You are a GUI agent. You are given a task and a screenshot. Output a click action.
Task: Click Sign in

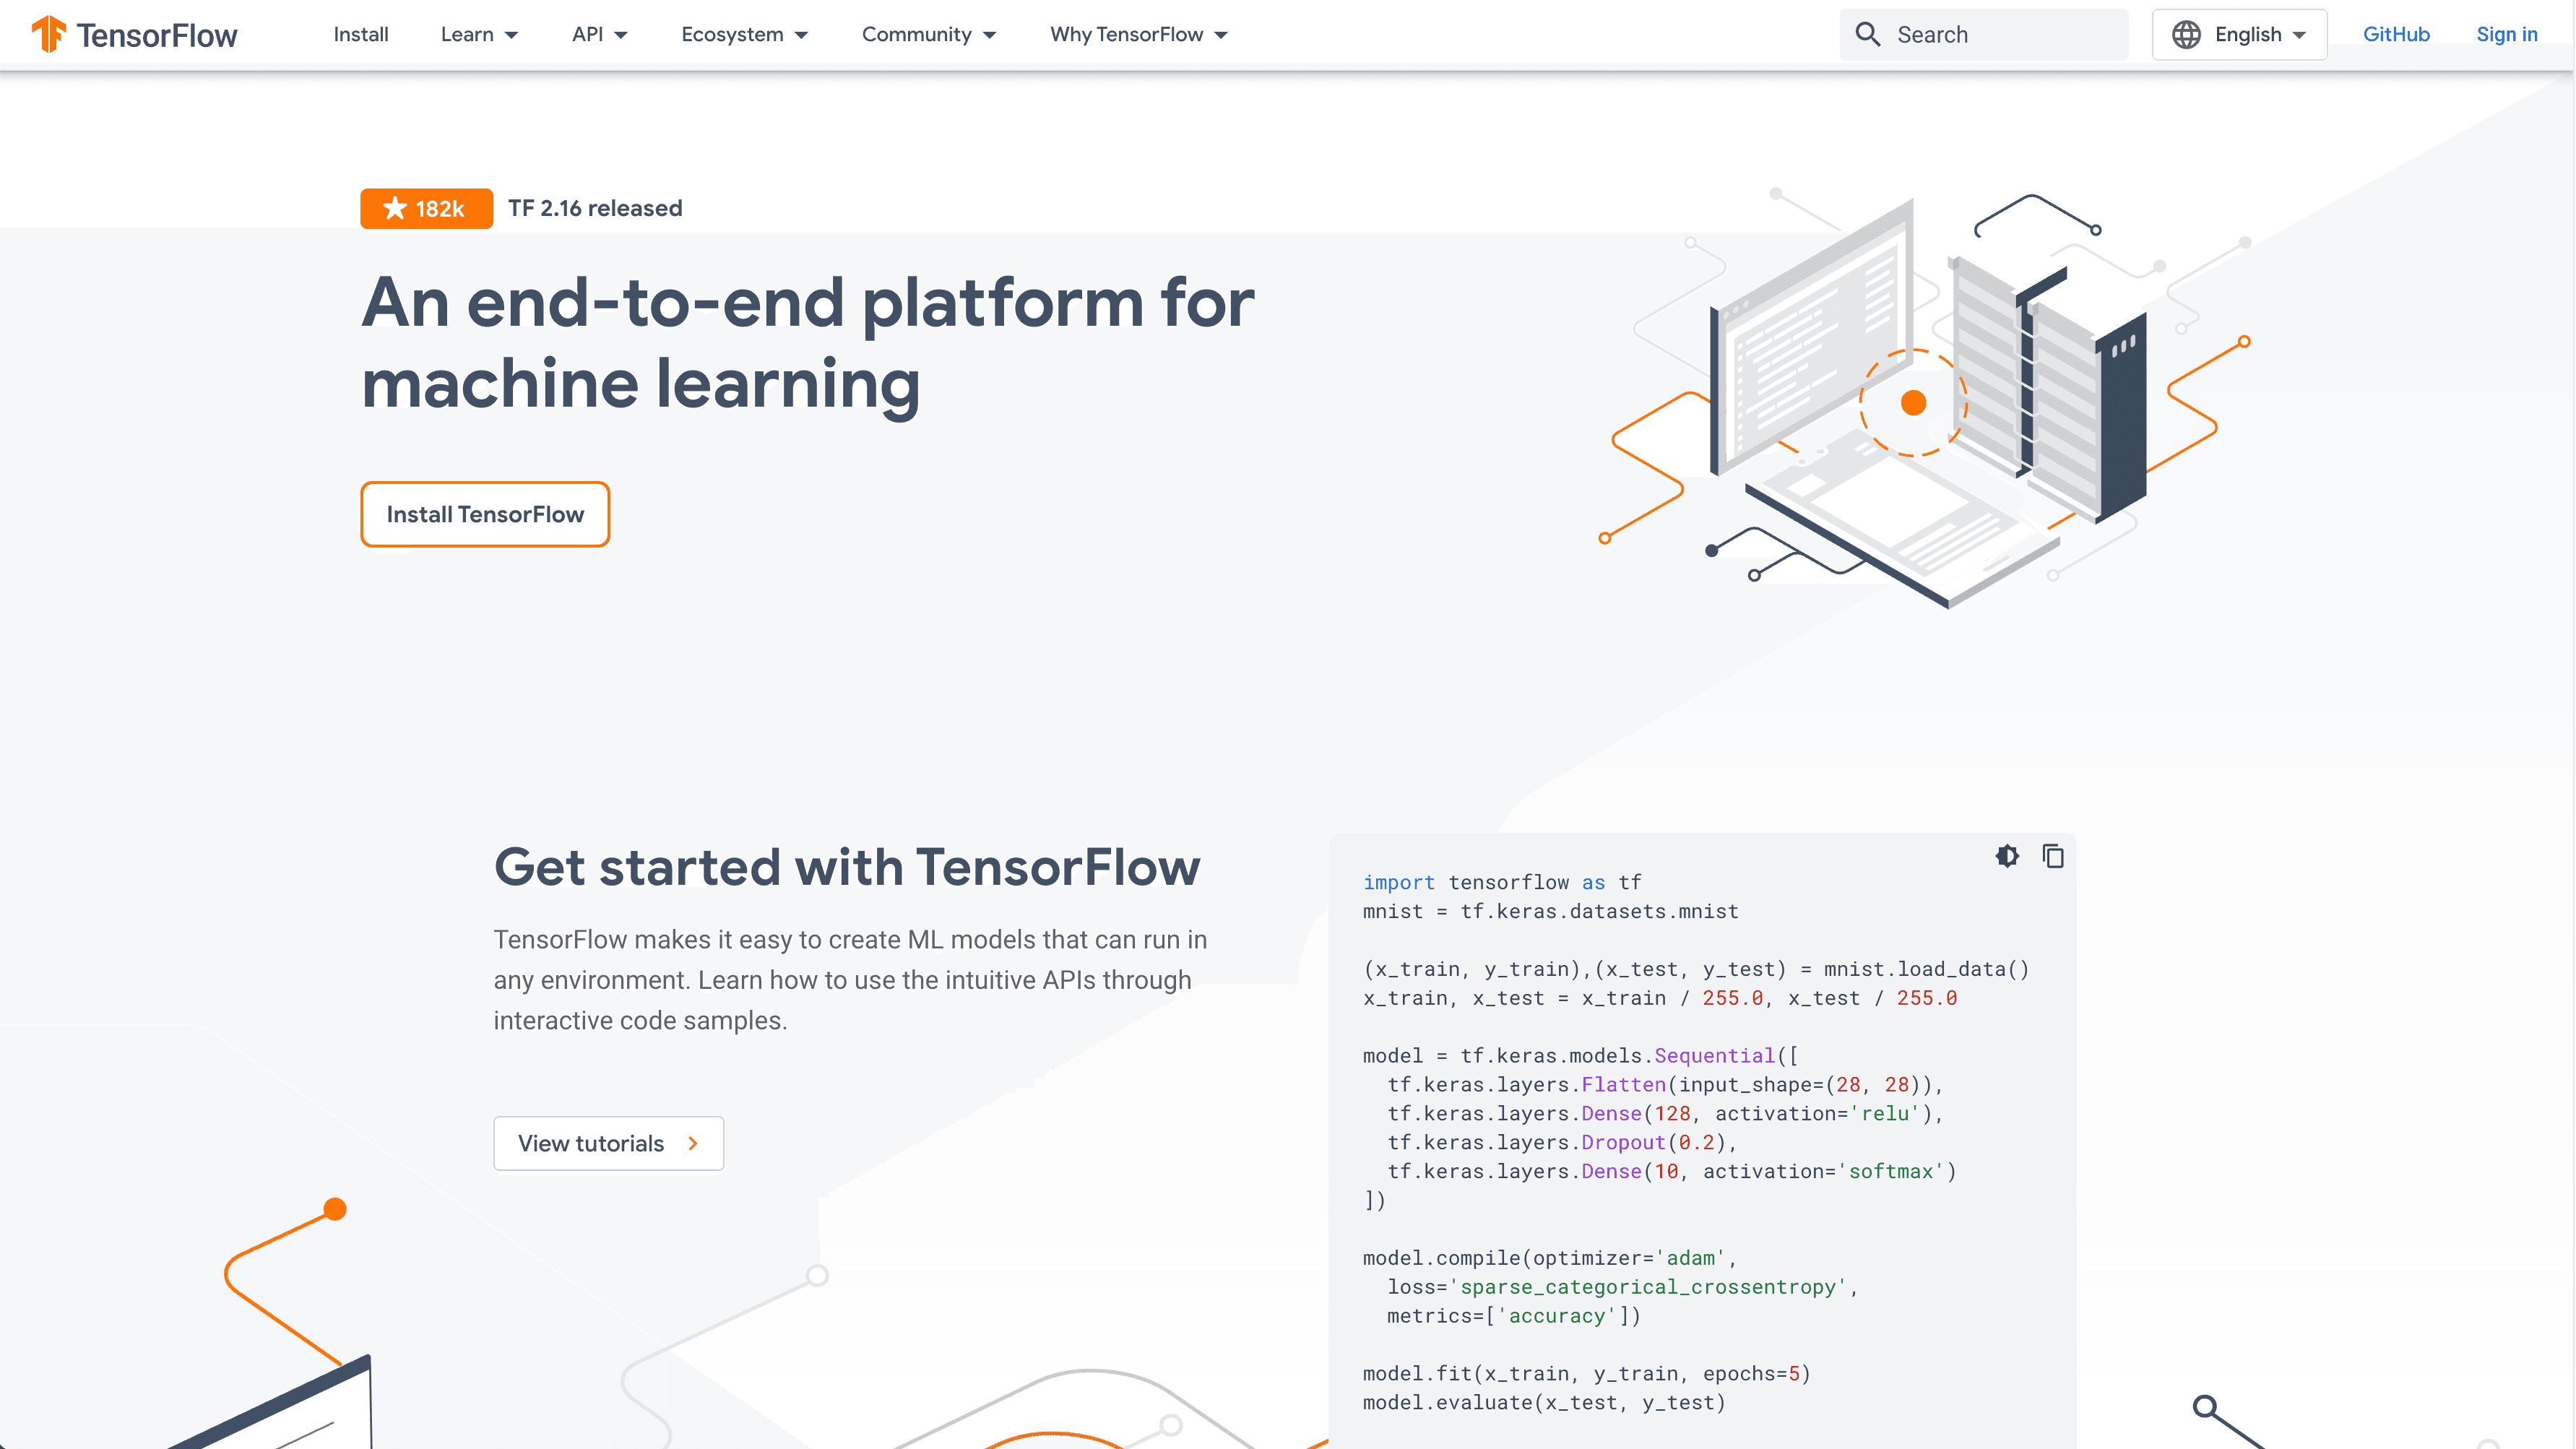(2506, 34)
